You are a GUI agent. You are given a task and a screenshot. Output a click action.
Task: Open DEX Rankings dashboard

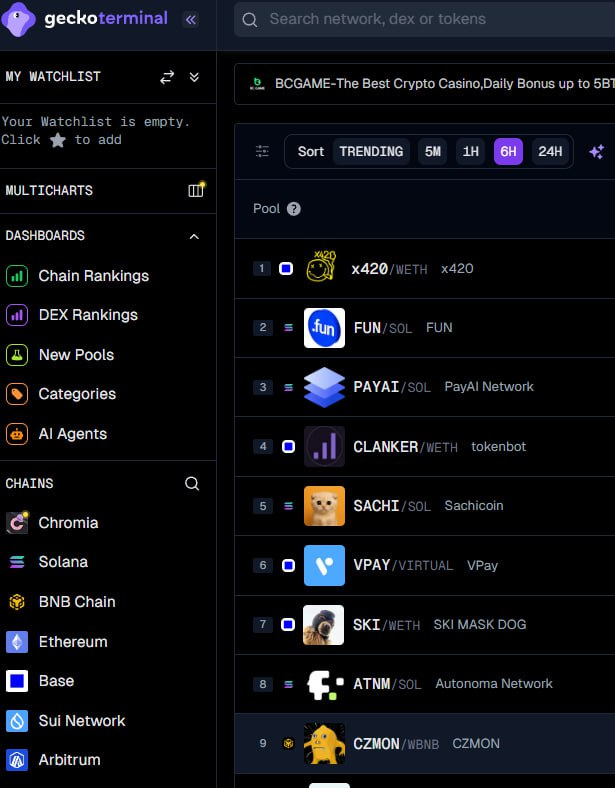(88, 315)
